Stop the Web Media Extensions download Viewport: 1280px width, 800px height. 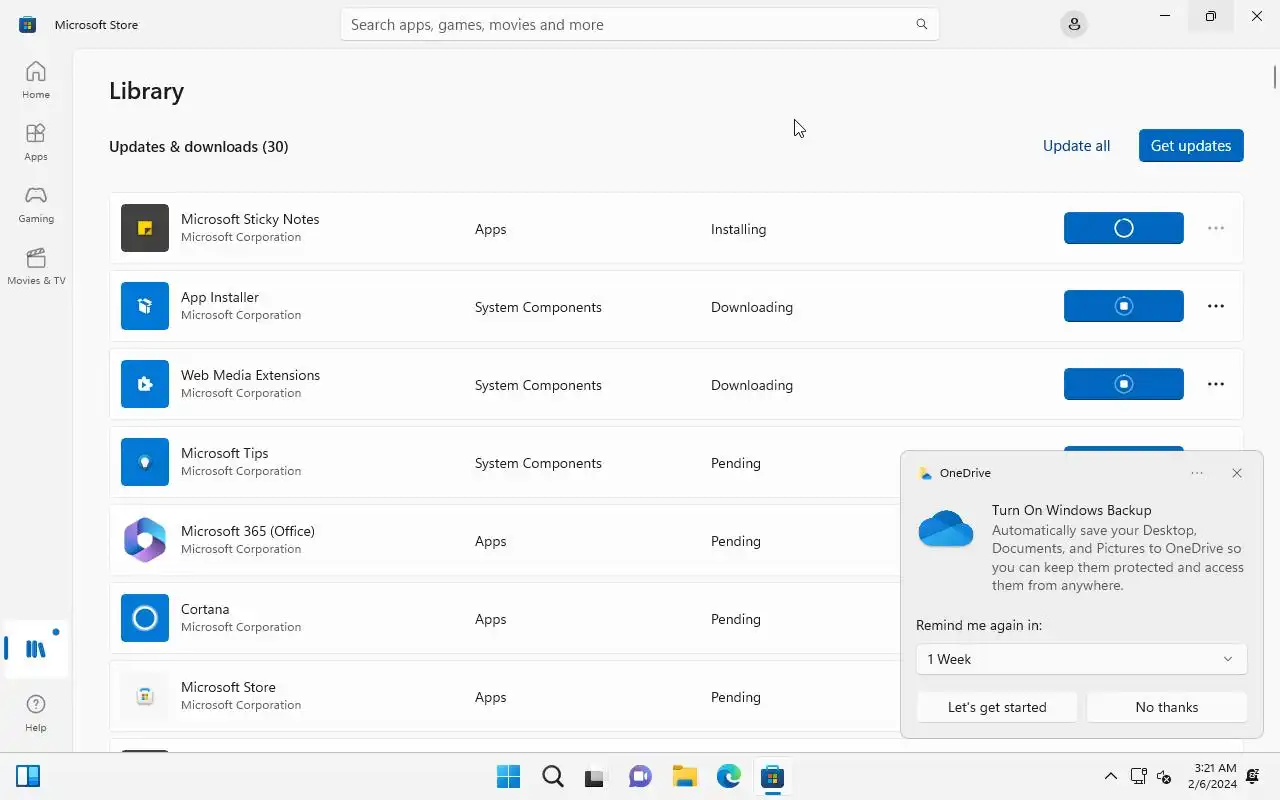click(x=1124, y=384)
